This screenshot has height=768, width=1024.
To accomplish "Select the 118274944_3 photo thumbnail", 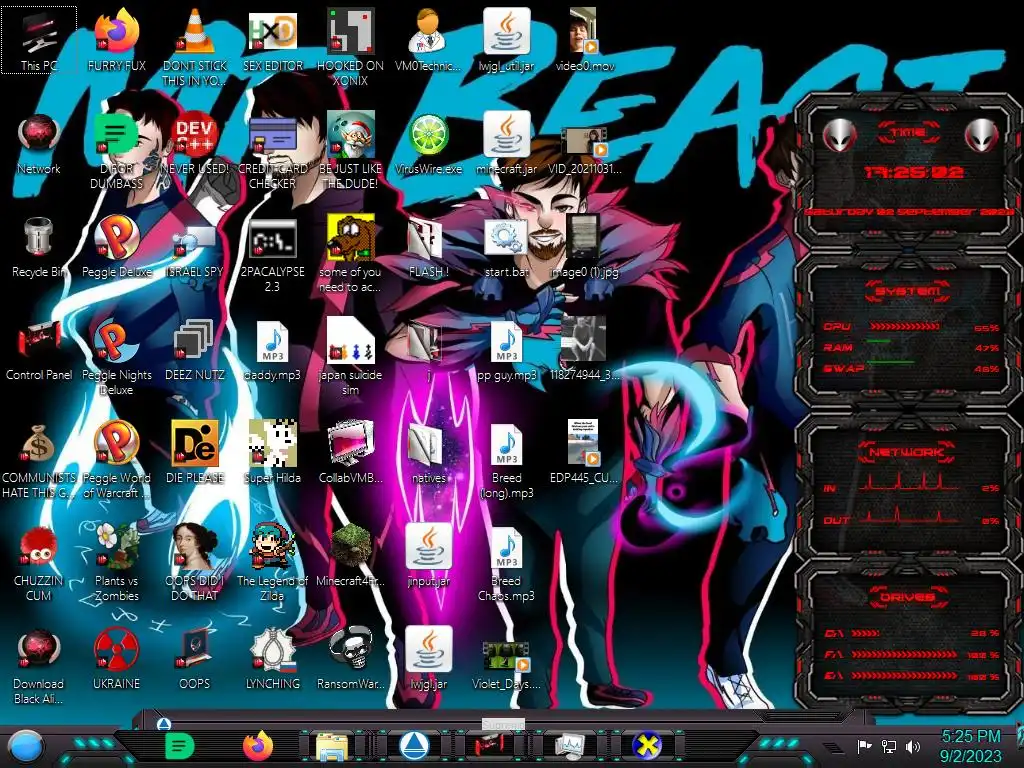I will point(584,350).
